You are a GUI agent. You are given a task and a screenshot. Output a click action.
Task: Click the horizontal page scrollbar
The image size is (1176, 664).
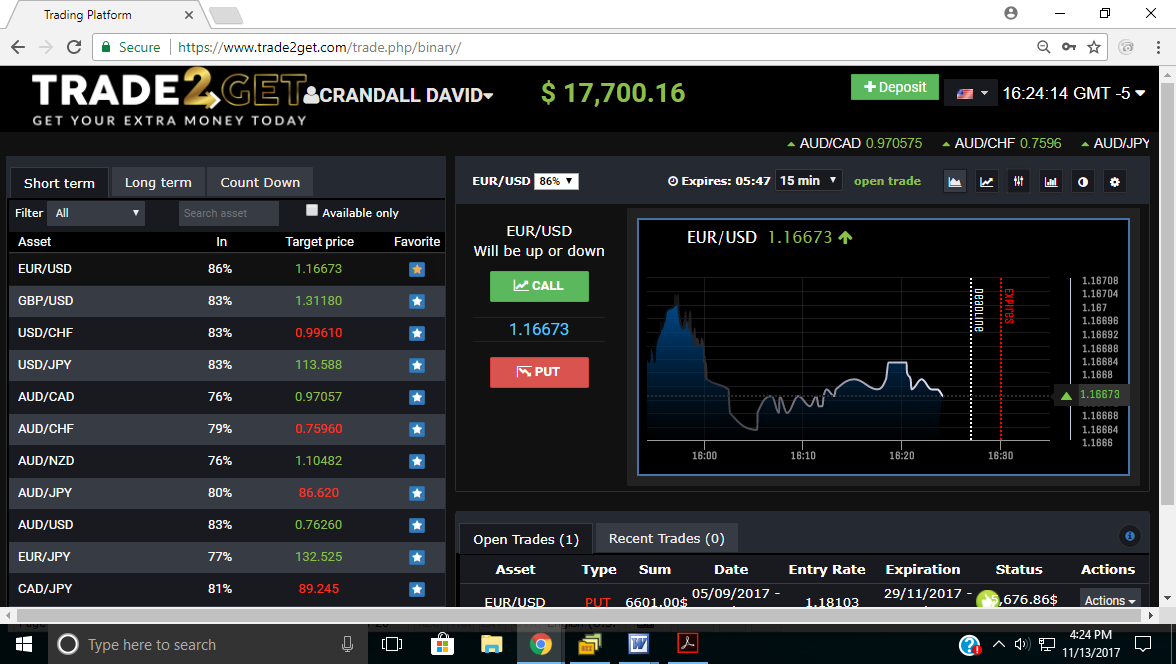click(x=579, y=615)
